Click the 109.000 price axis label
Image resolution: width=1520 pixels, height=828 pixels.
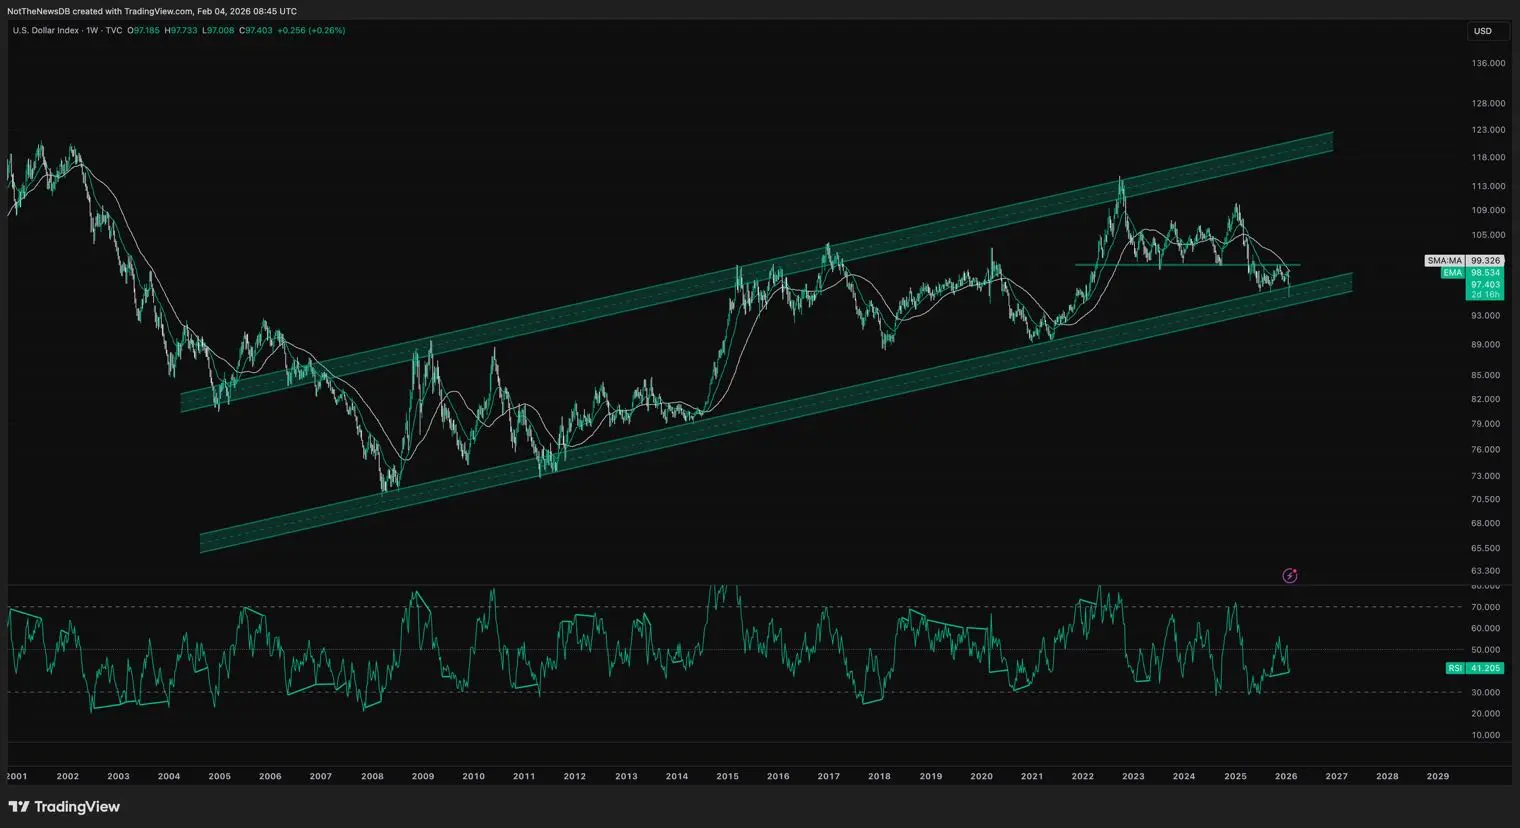click(x=1488, y=210)
